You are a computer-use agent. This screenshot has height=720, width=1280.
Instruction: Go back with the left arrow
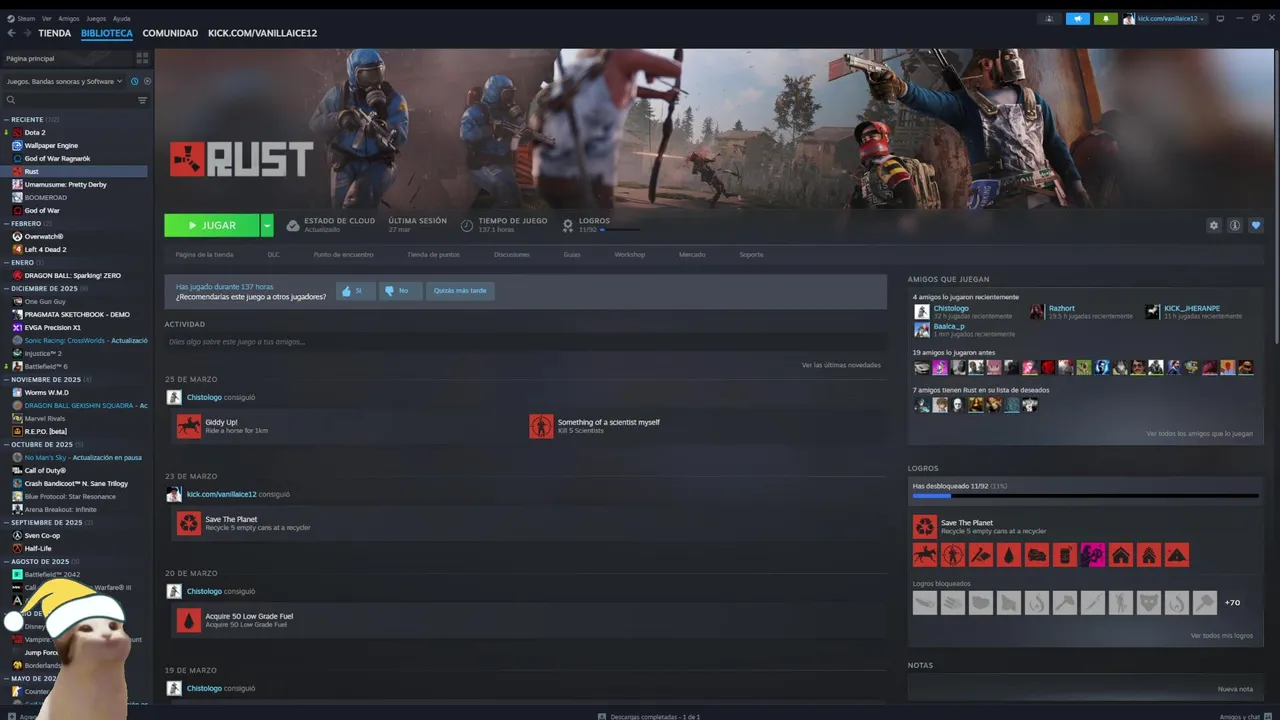[11, 33]
